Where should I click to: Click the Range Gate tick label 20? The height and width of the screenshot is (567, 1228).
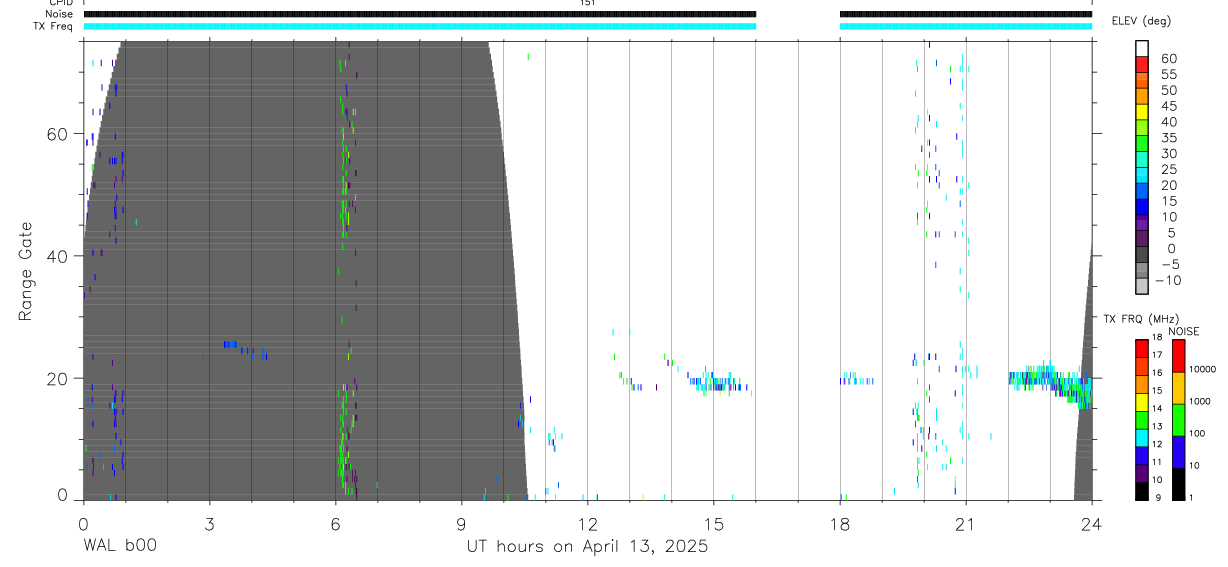[57, 378]
